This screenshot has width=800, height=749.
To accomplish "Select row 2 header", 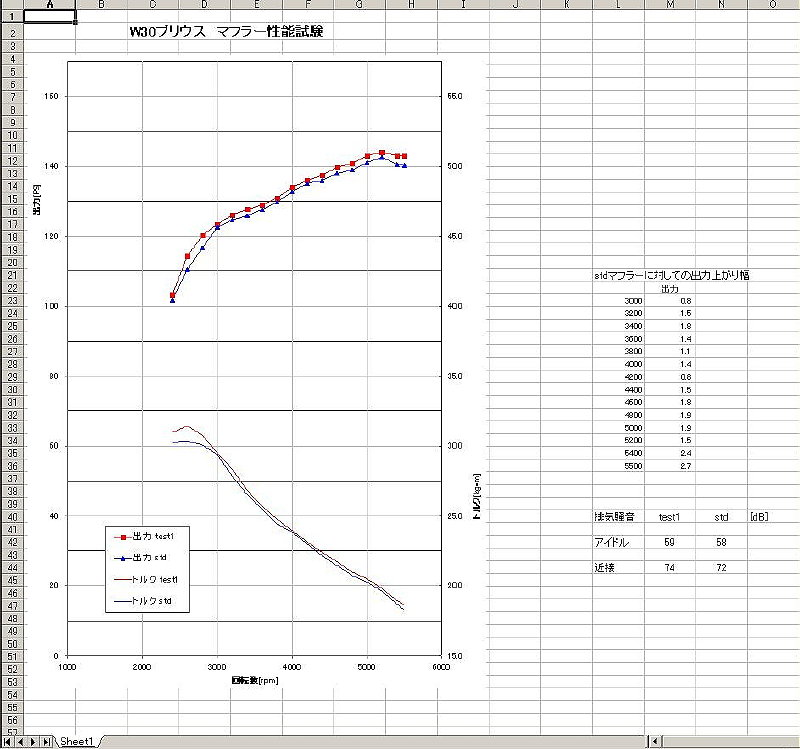I will (12, 34).
